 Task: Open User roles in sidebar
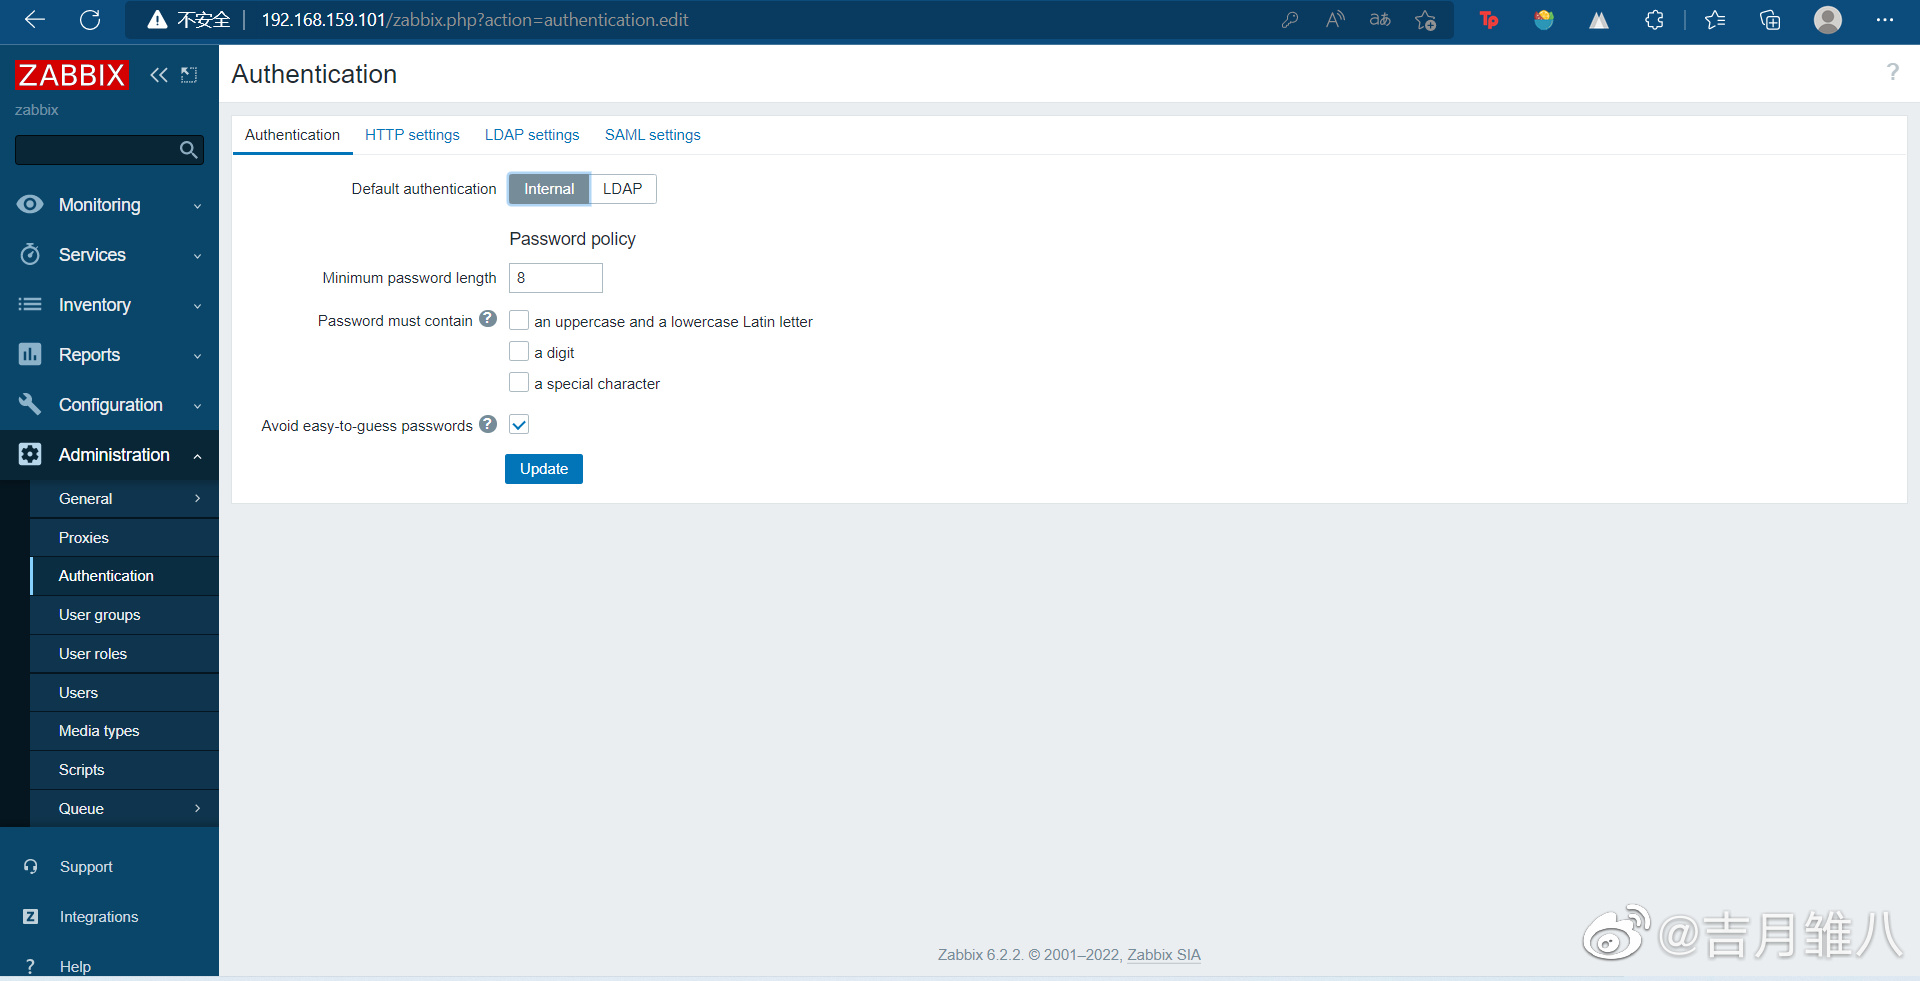click(124, 654)
